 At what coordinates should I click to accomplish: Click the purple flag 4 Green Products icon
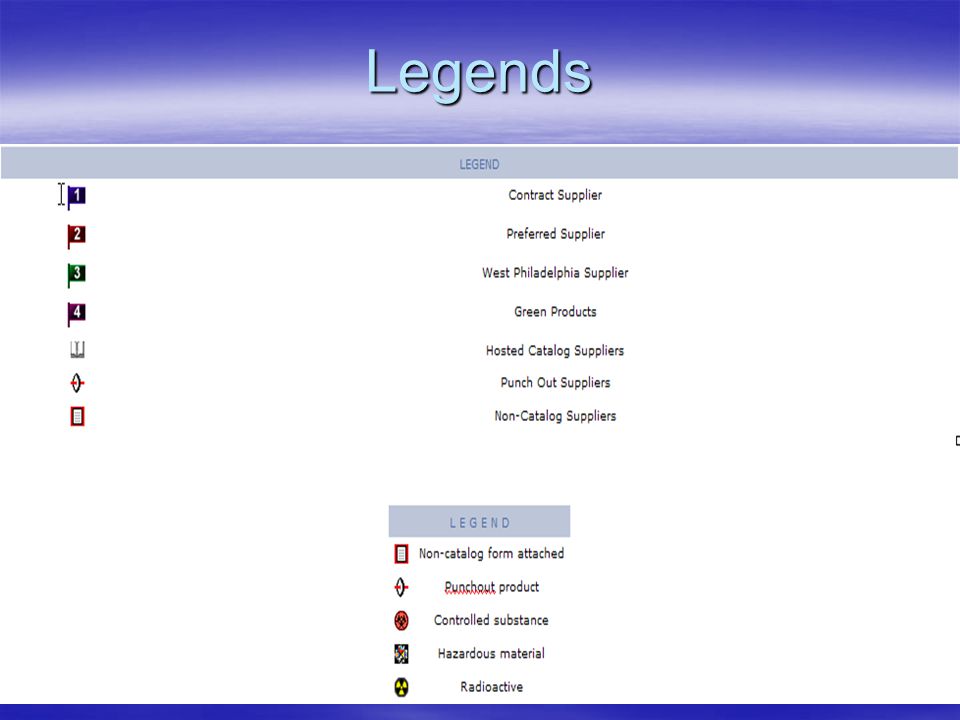pos(77,314)
